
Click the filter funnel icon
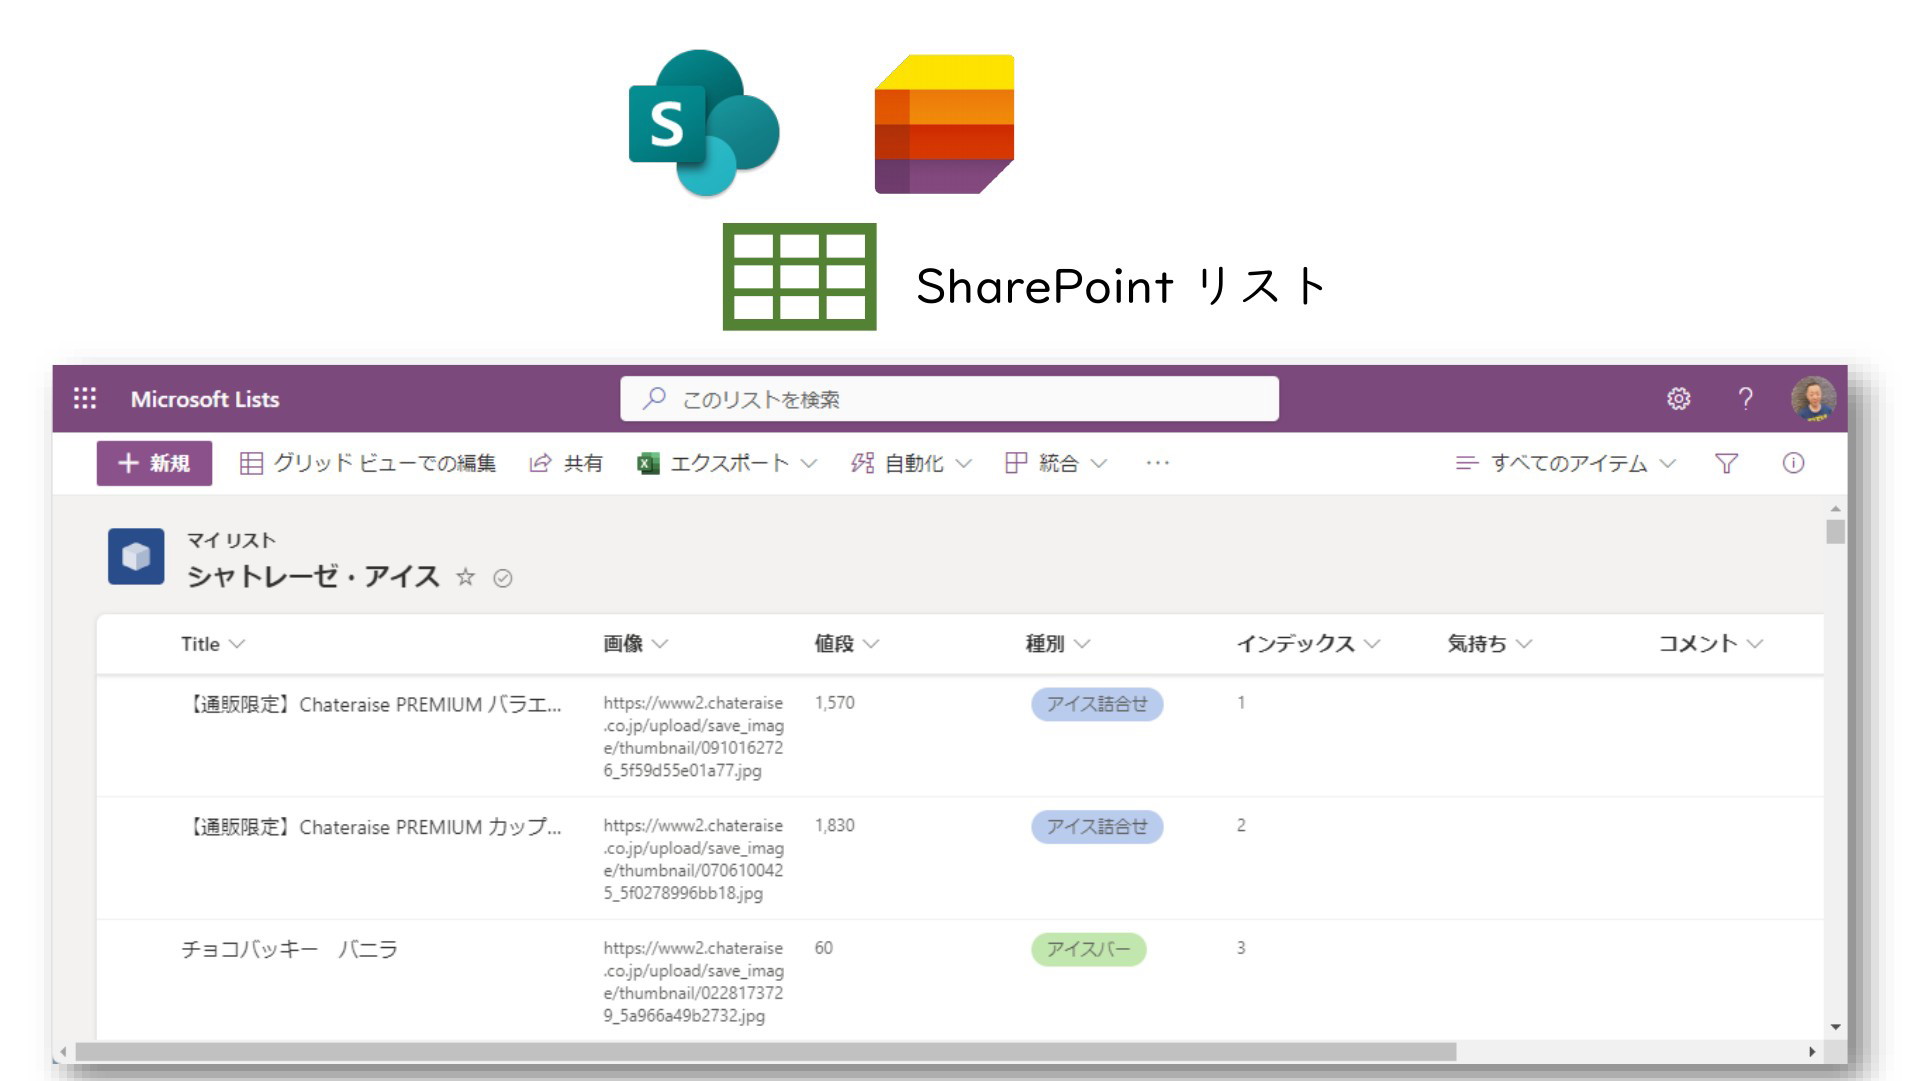coord(1726,463)
